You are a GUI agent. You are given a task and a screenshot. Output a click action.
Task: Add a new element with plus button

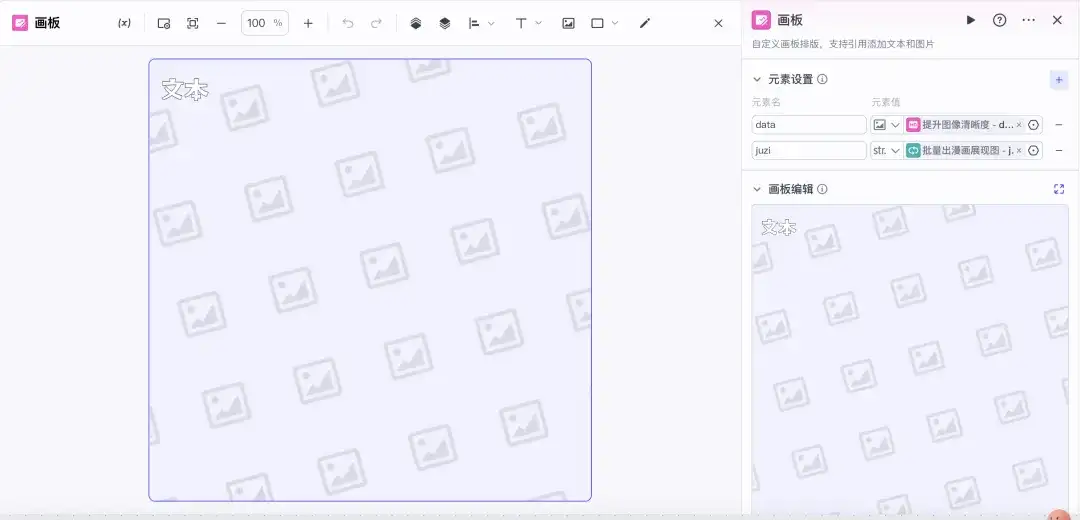click(1059, 80)
